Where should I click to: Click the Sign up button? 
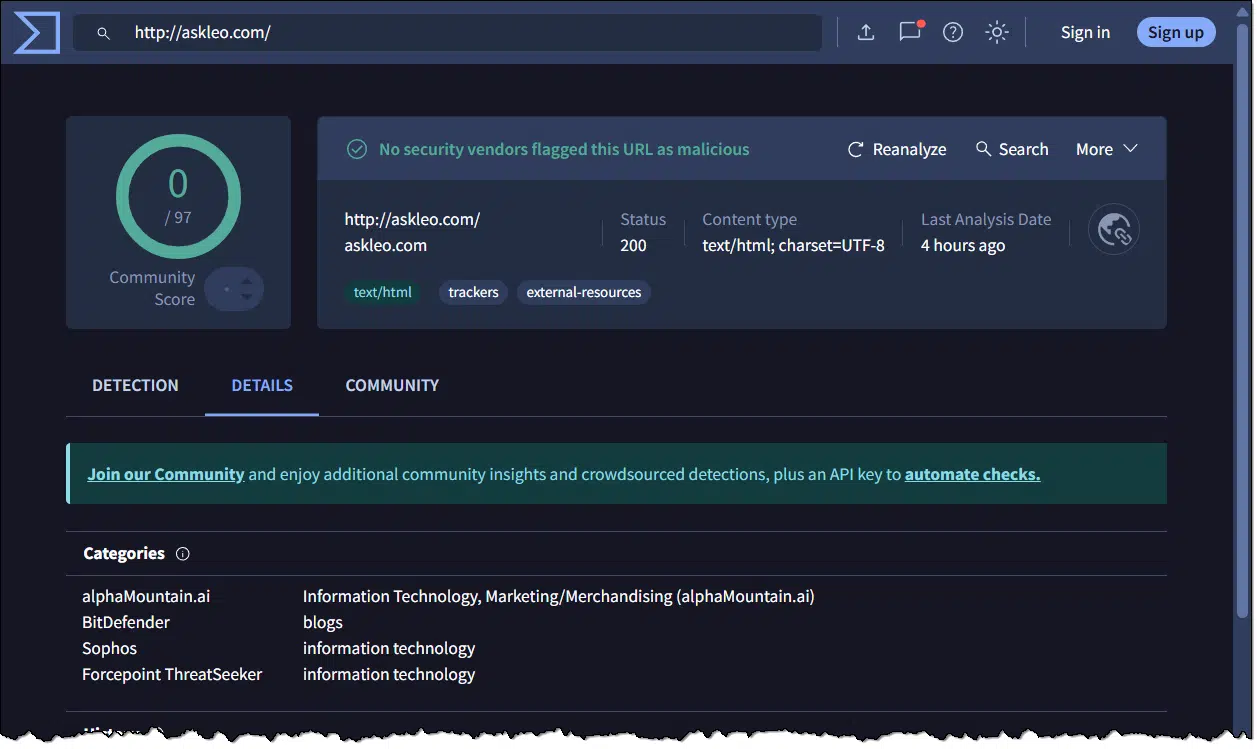(x=1176, y=32)
